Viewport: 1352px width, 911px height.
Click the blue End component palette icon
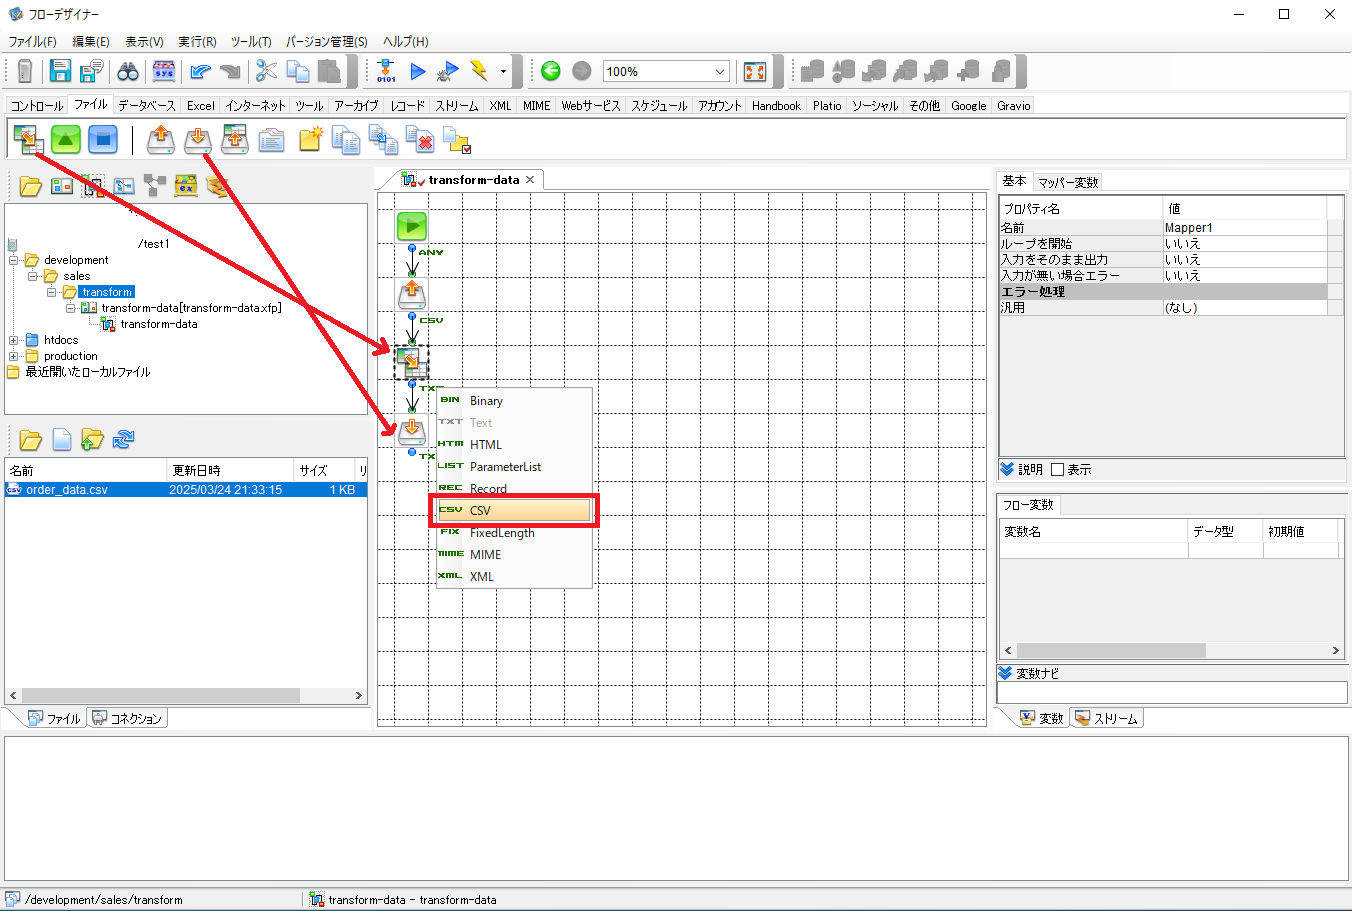(103, 139)
